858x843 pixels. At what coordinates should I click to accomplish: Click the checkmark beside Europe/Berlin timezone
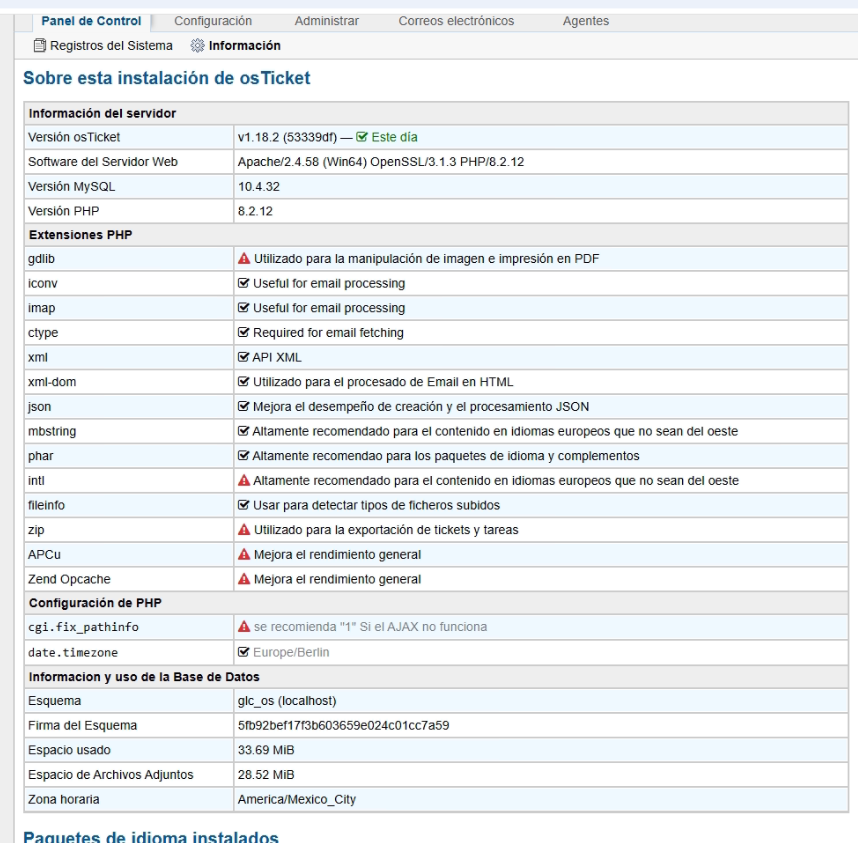coord(243,653)
